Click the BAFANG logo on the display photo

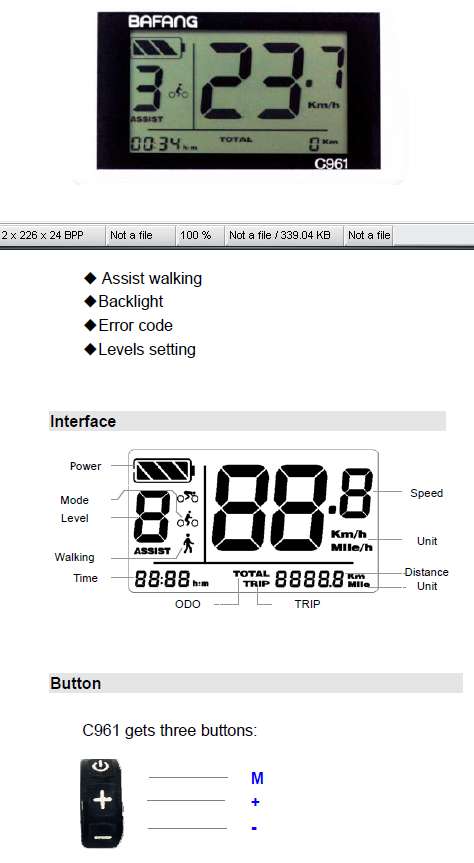(162, 22)
